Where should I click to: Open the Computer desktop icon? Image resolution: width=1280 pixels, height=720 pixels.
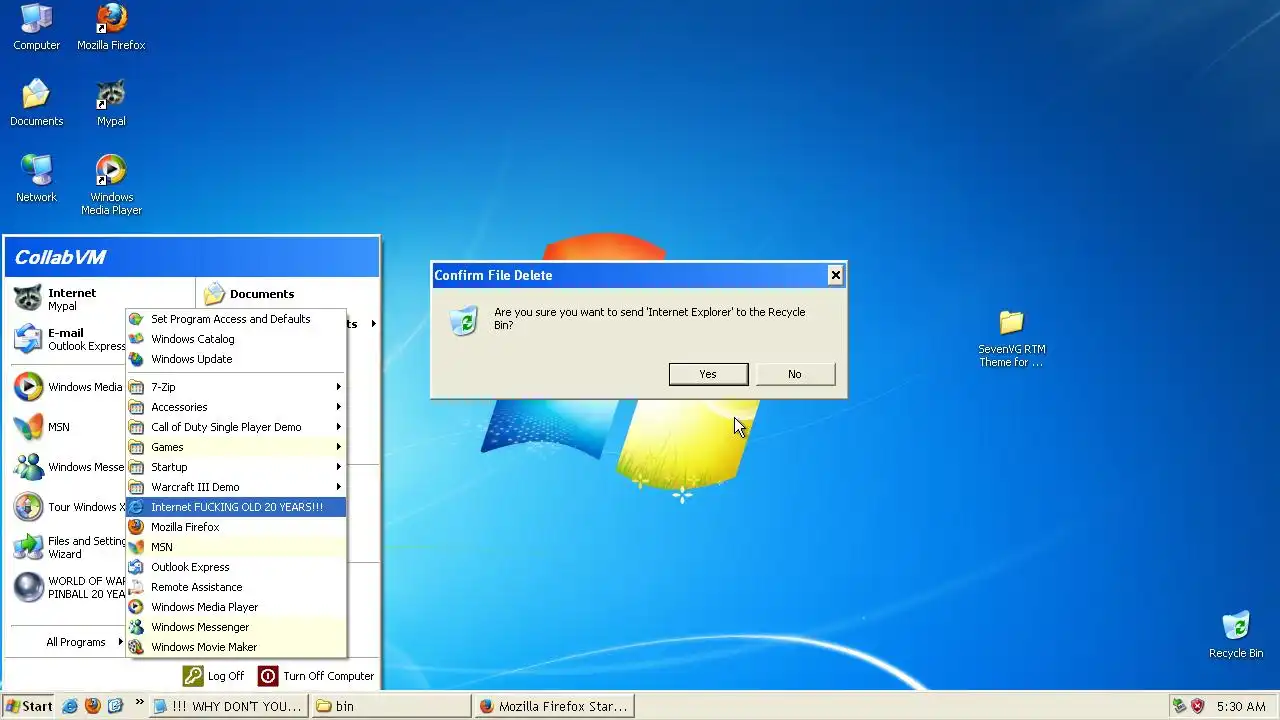pyautogui.click(x=36, y=27)
